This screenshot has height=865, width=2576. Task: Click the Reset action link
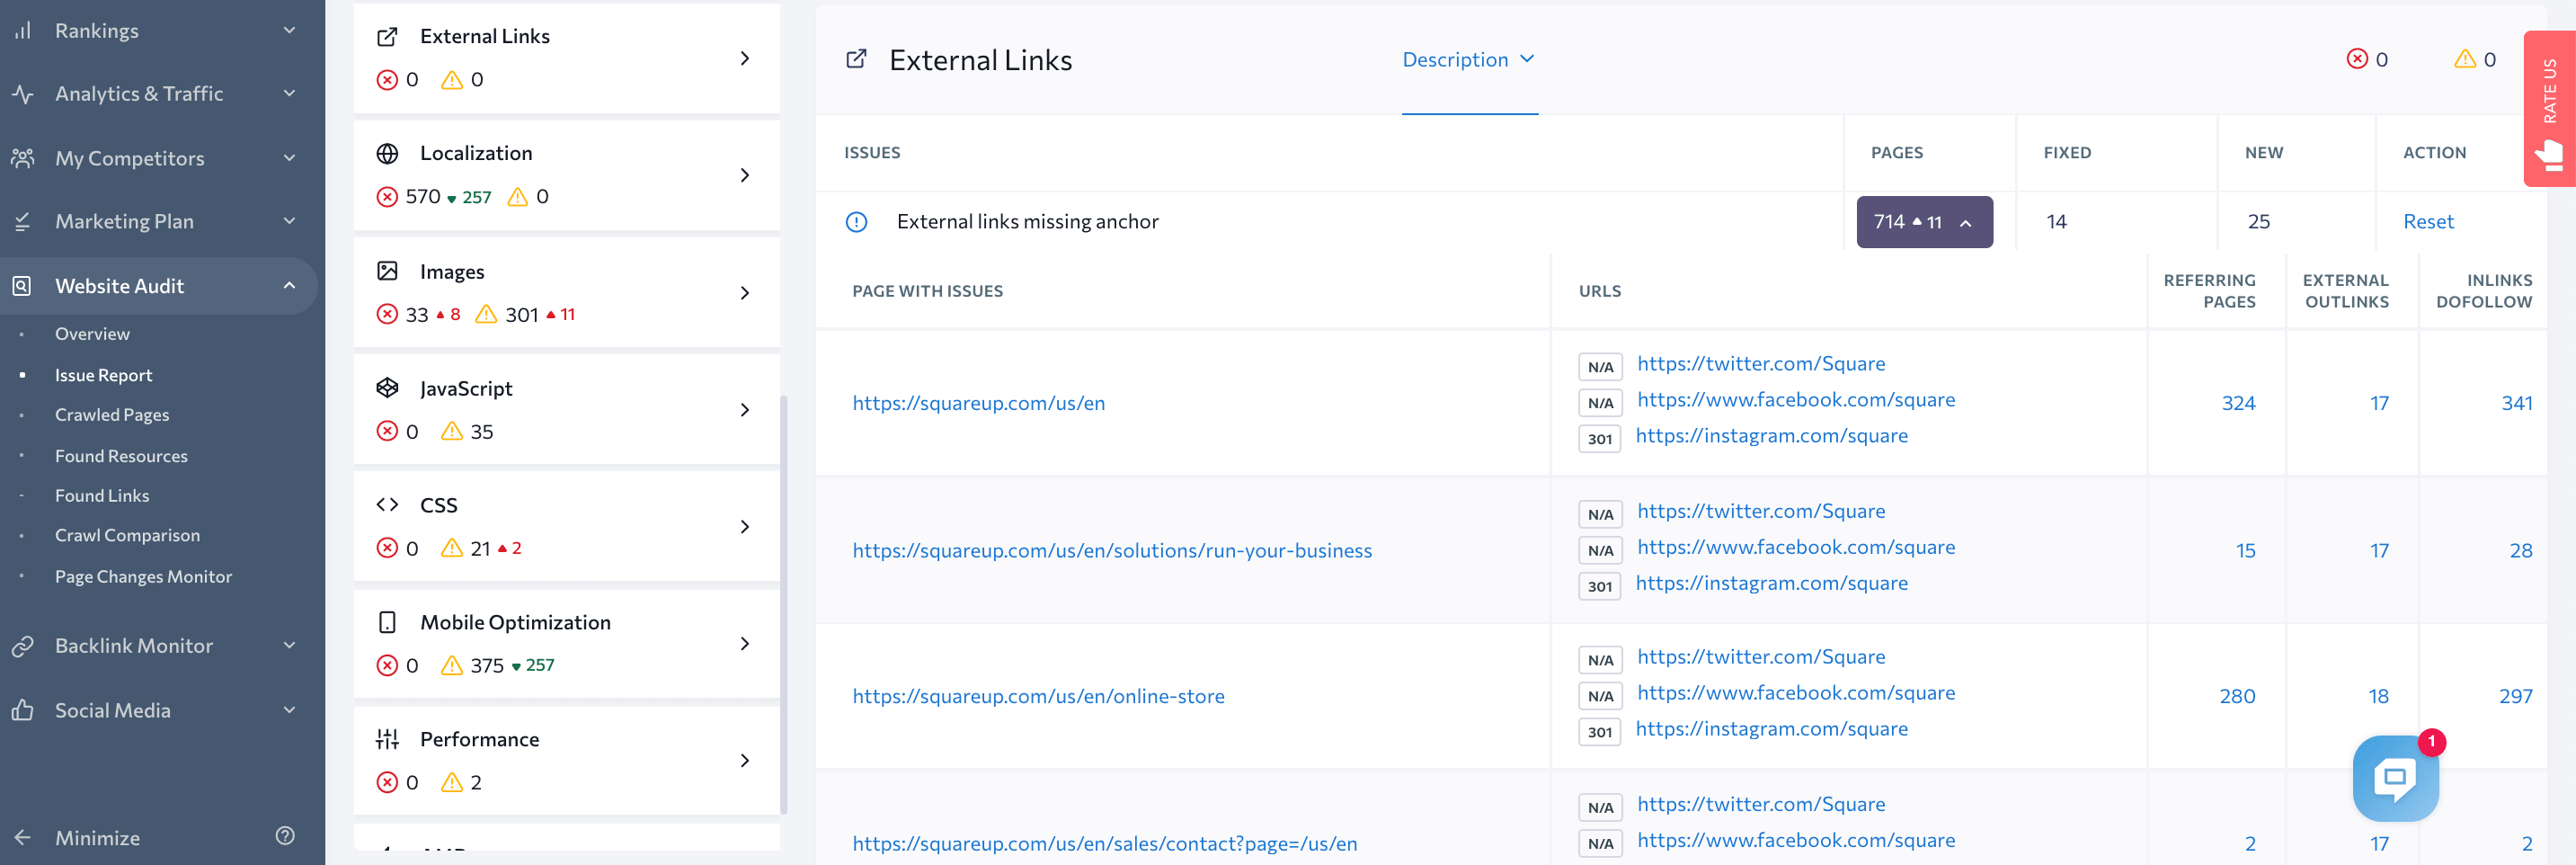pyautogui.click(x=2428, y=222)
